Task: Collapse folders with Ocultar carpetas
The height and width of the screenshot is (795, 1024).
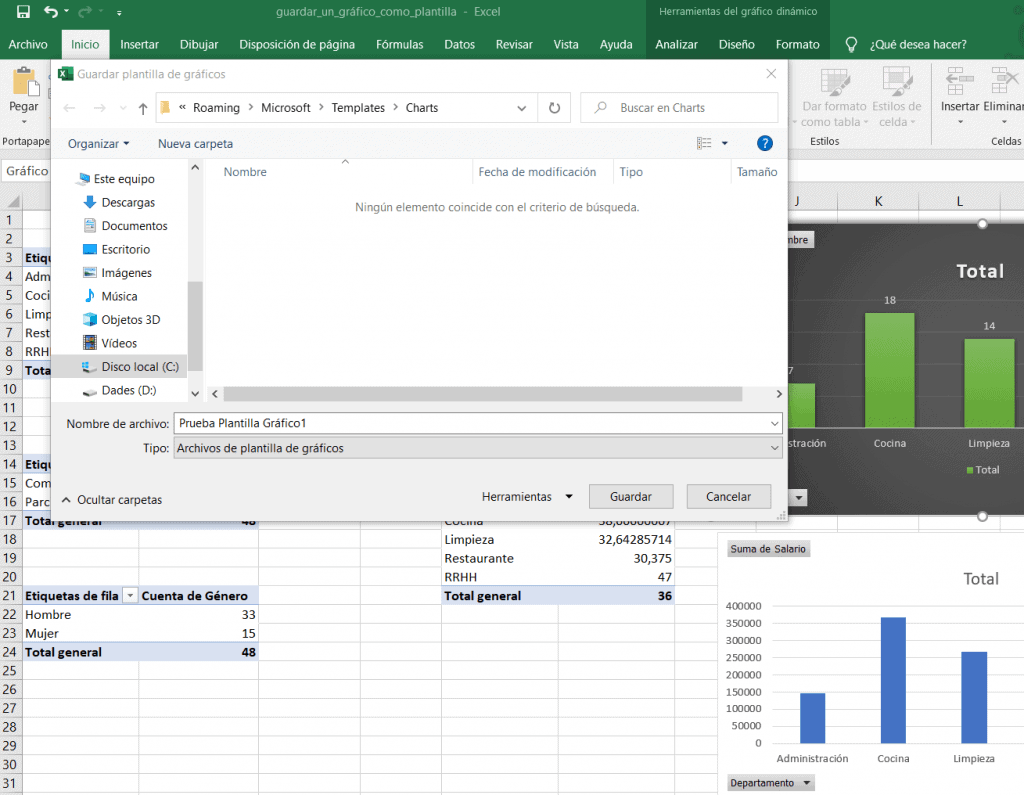Action: coord(112,500)
